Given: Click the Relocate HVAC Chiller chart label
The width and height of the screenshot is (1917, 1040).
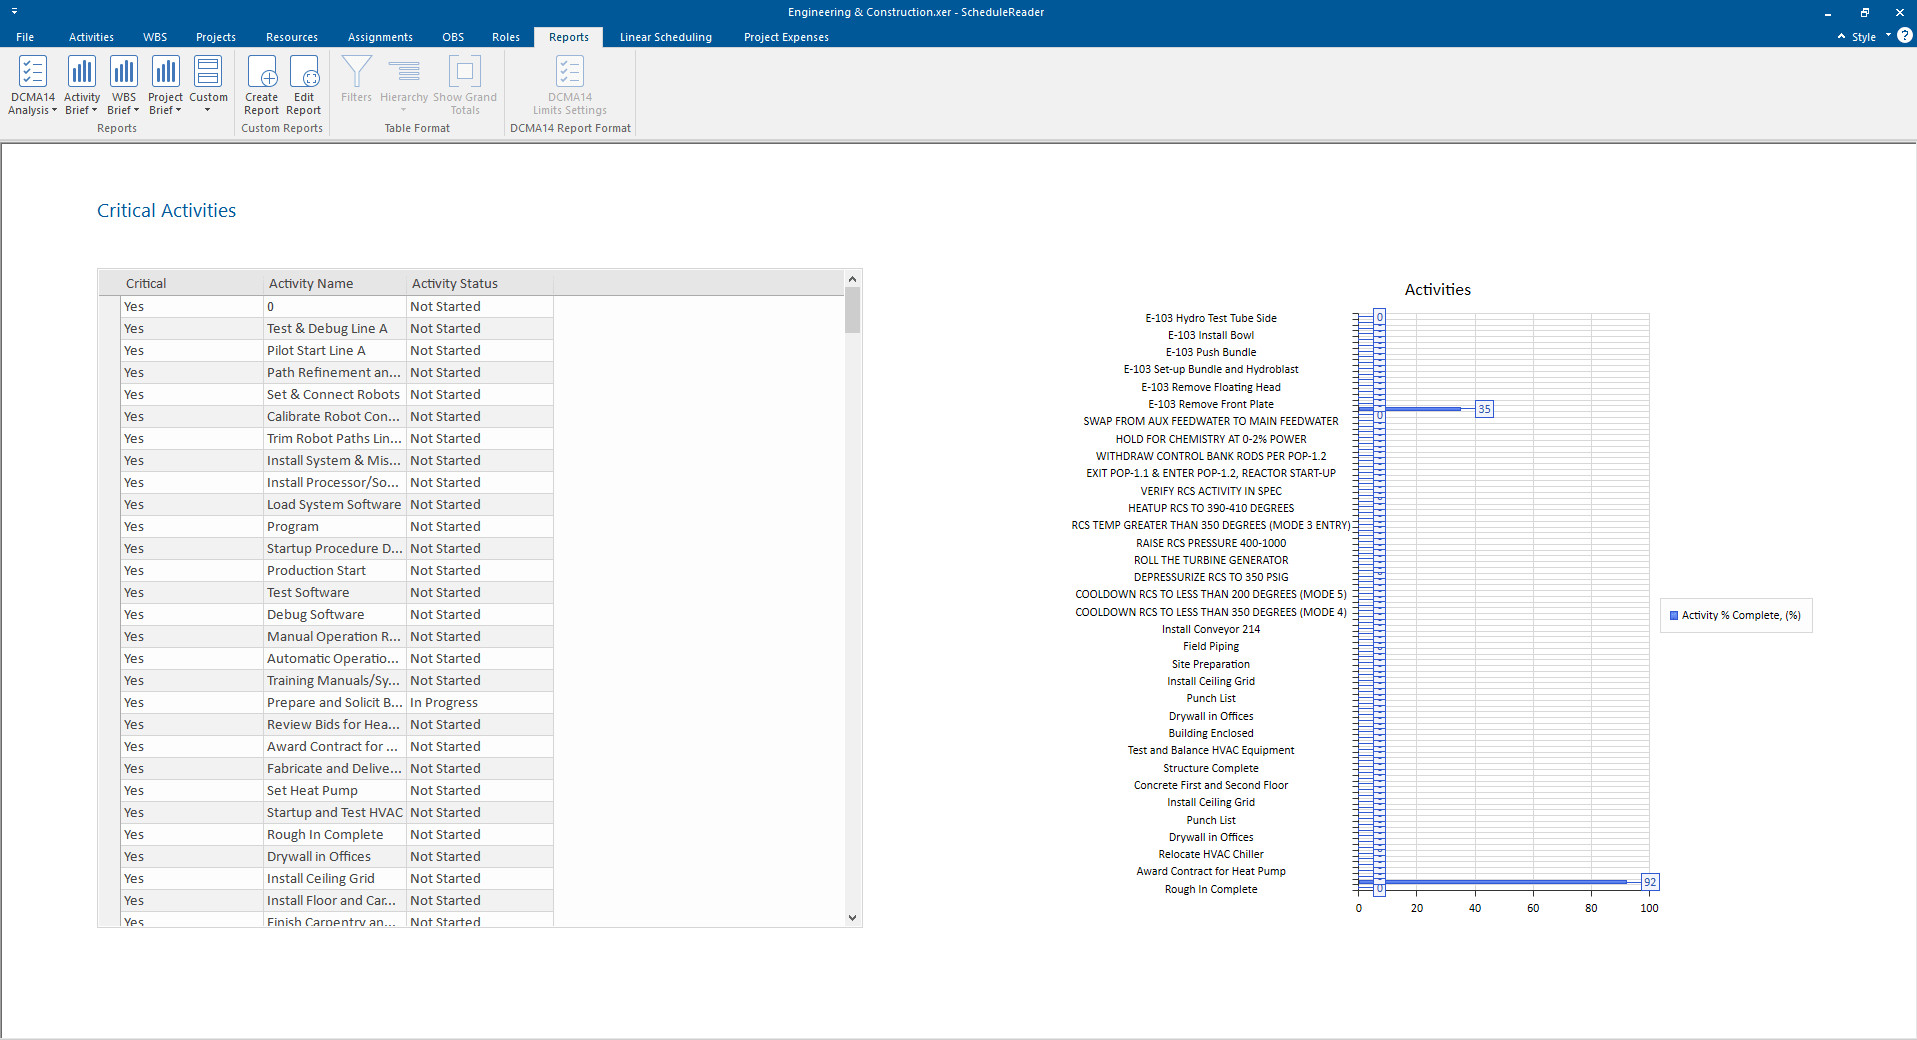Looking at the screenshot, I should 1210,854.
